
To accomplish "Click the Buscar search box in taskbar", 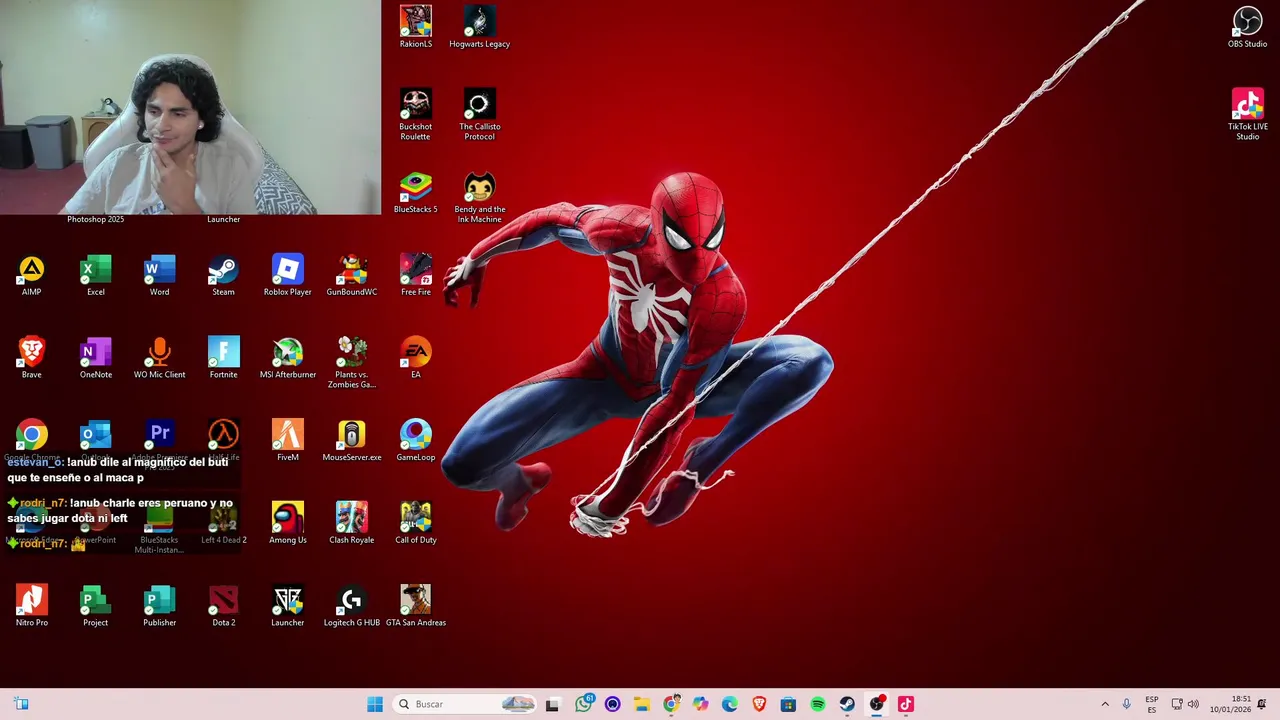I will coord(465,704).
